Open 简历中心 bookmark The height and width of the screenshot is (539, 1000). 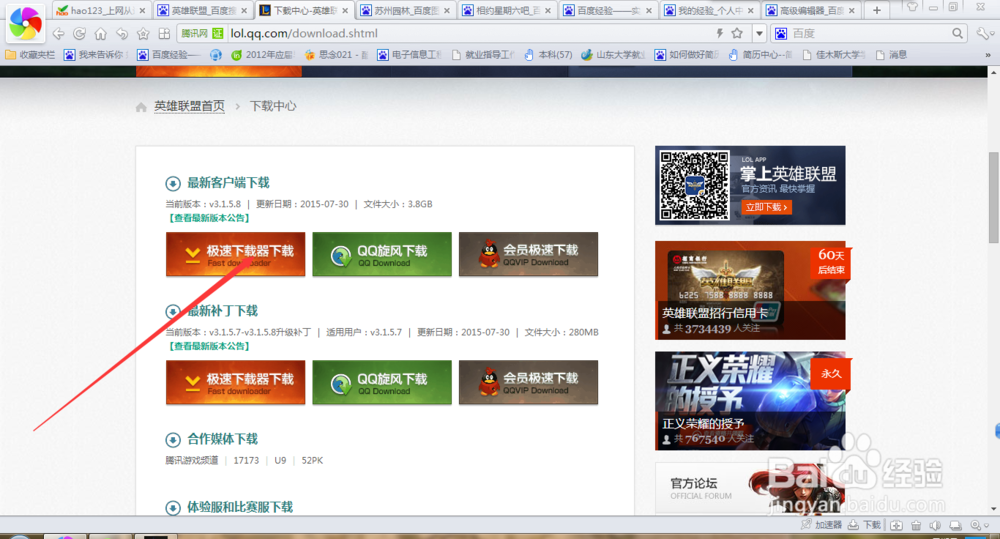(x=760, y=55)
